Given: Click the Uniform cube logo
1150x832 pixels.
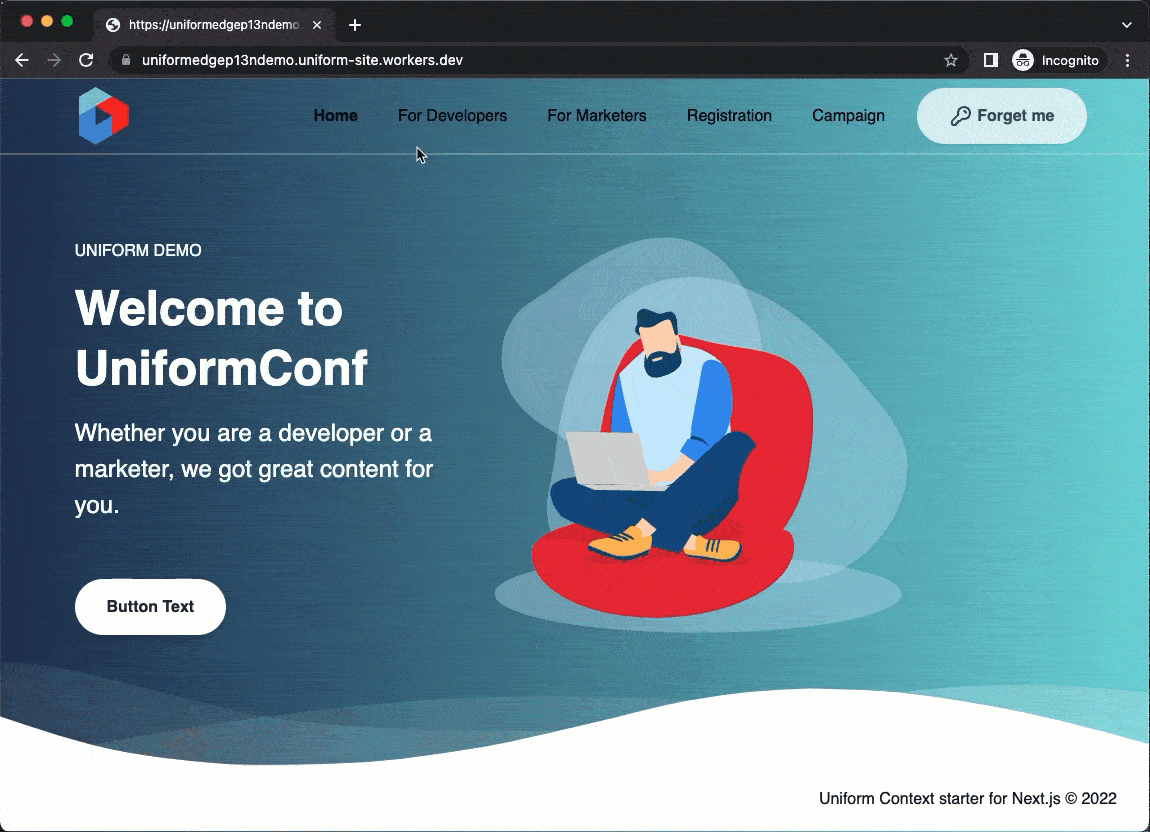Looking at the screenshot, I should click(103, 116).
